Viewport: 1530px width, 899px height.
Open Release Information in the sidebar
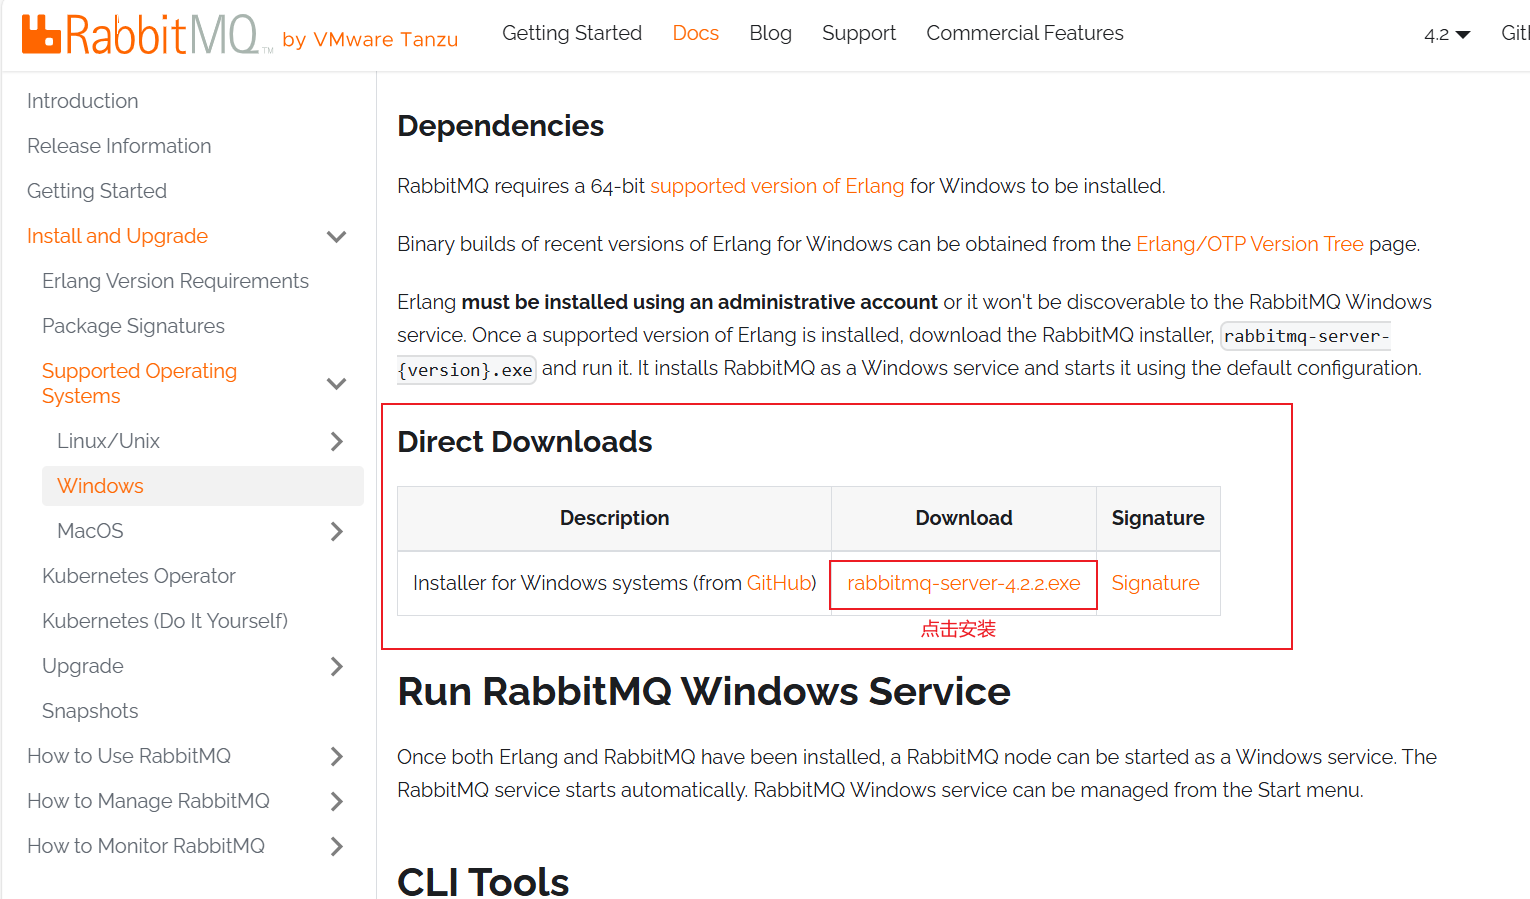click(x=119, y=146)
